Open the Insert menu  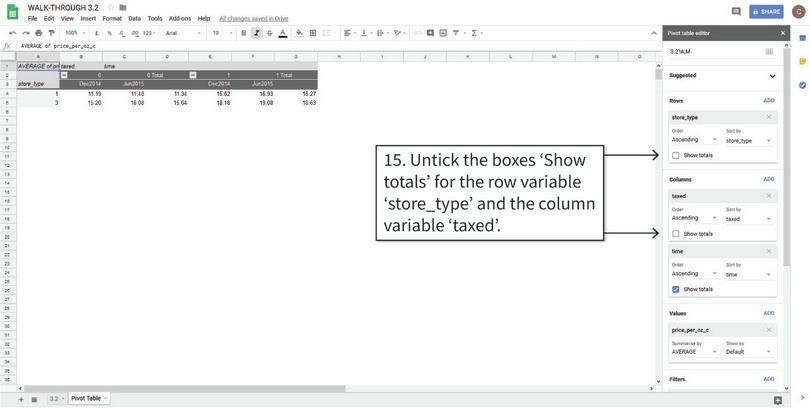point(88,19)
